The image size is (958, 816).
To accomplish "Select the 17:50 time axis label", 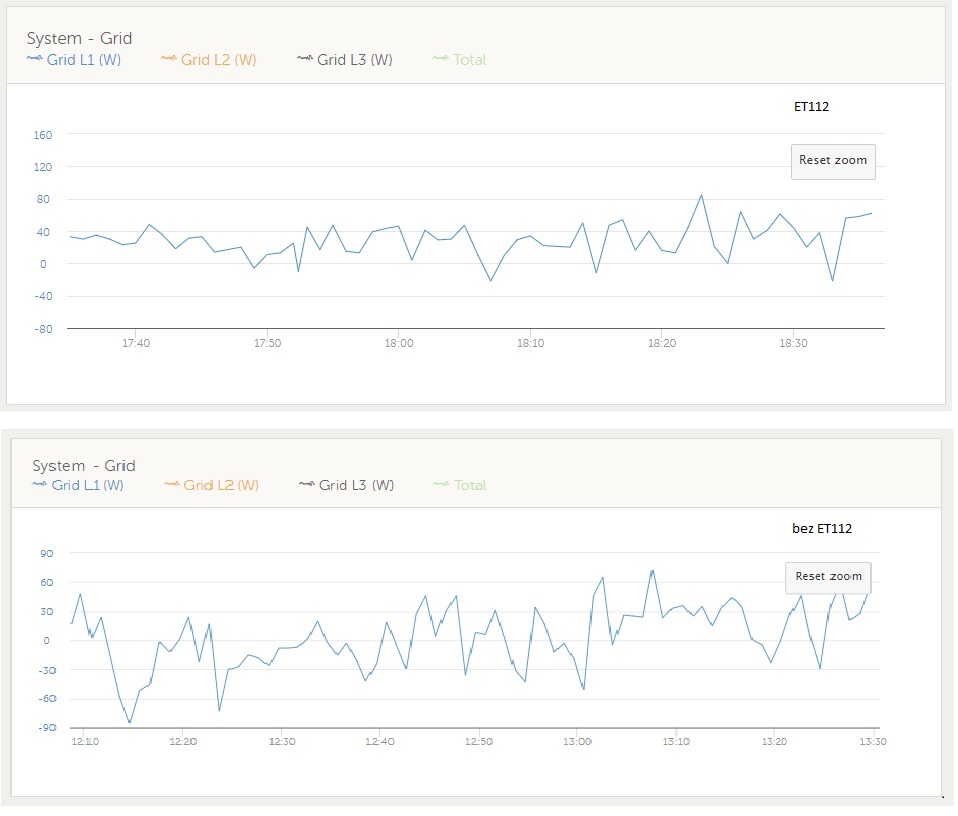I will 267,343.
